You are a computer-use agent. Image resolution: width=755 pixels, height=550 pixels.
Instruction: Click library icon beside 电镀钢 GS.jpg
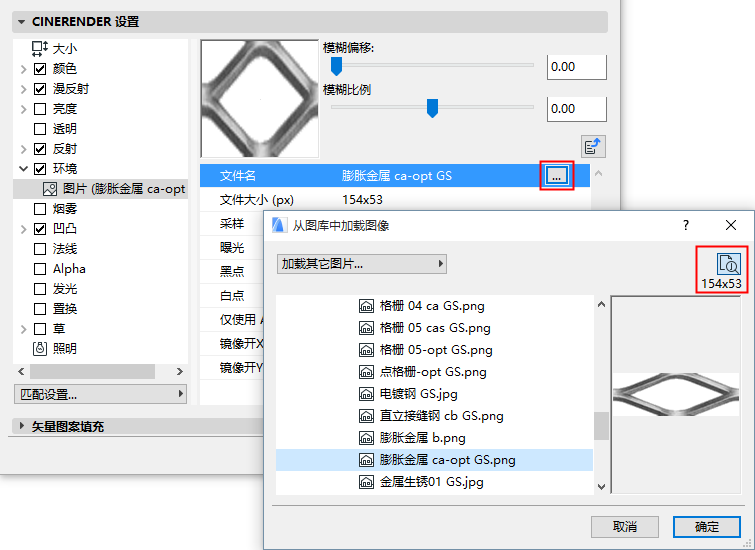coord(366,394)
